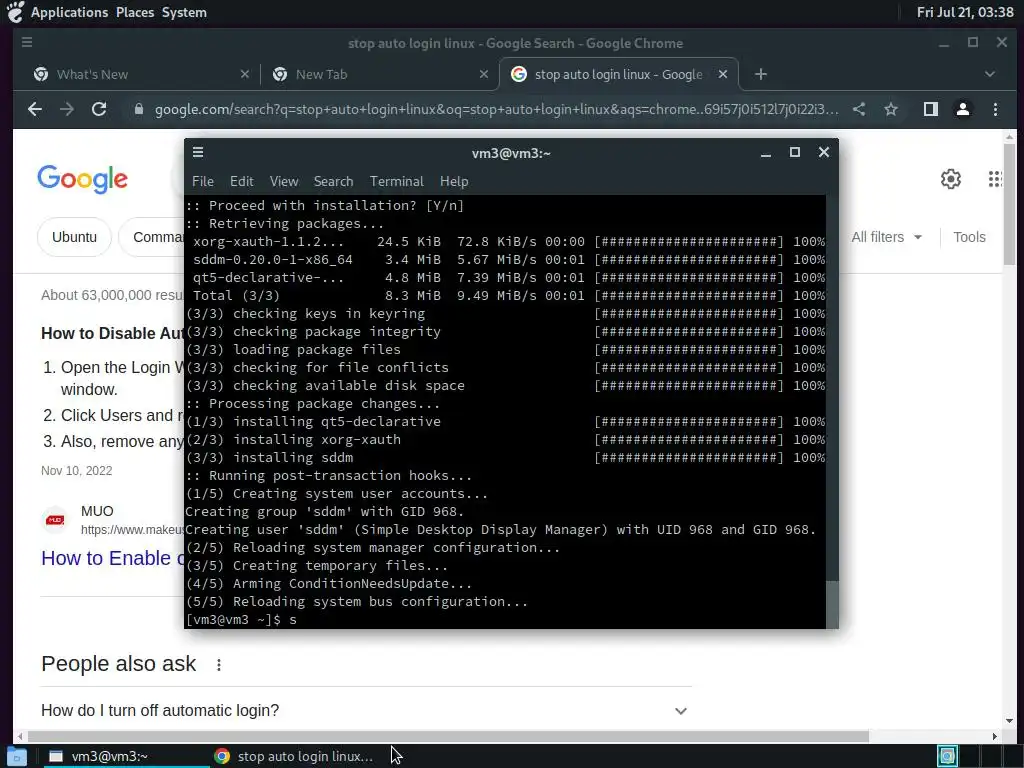1024x768 pixels.
Task: Click the 'How to Disable Au' snippet heading
Action: point(112,333)
